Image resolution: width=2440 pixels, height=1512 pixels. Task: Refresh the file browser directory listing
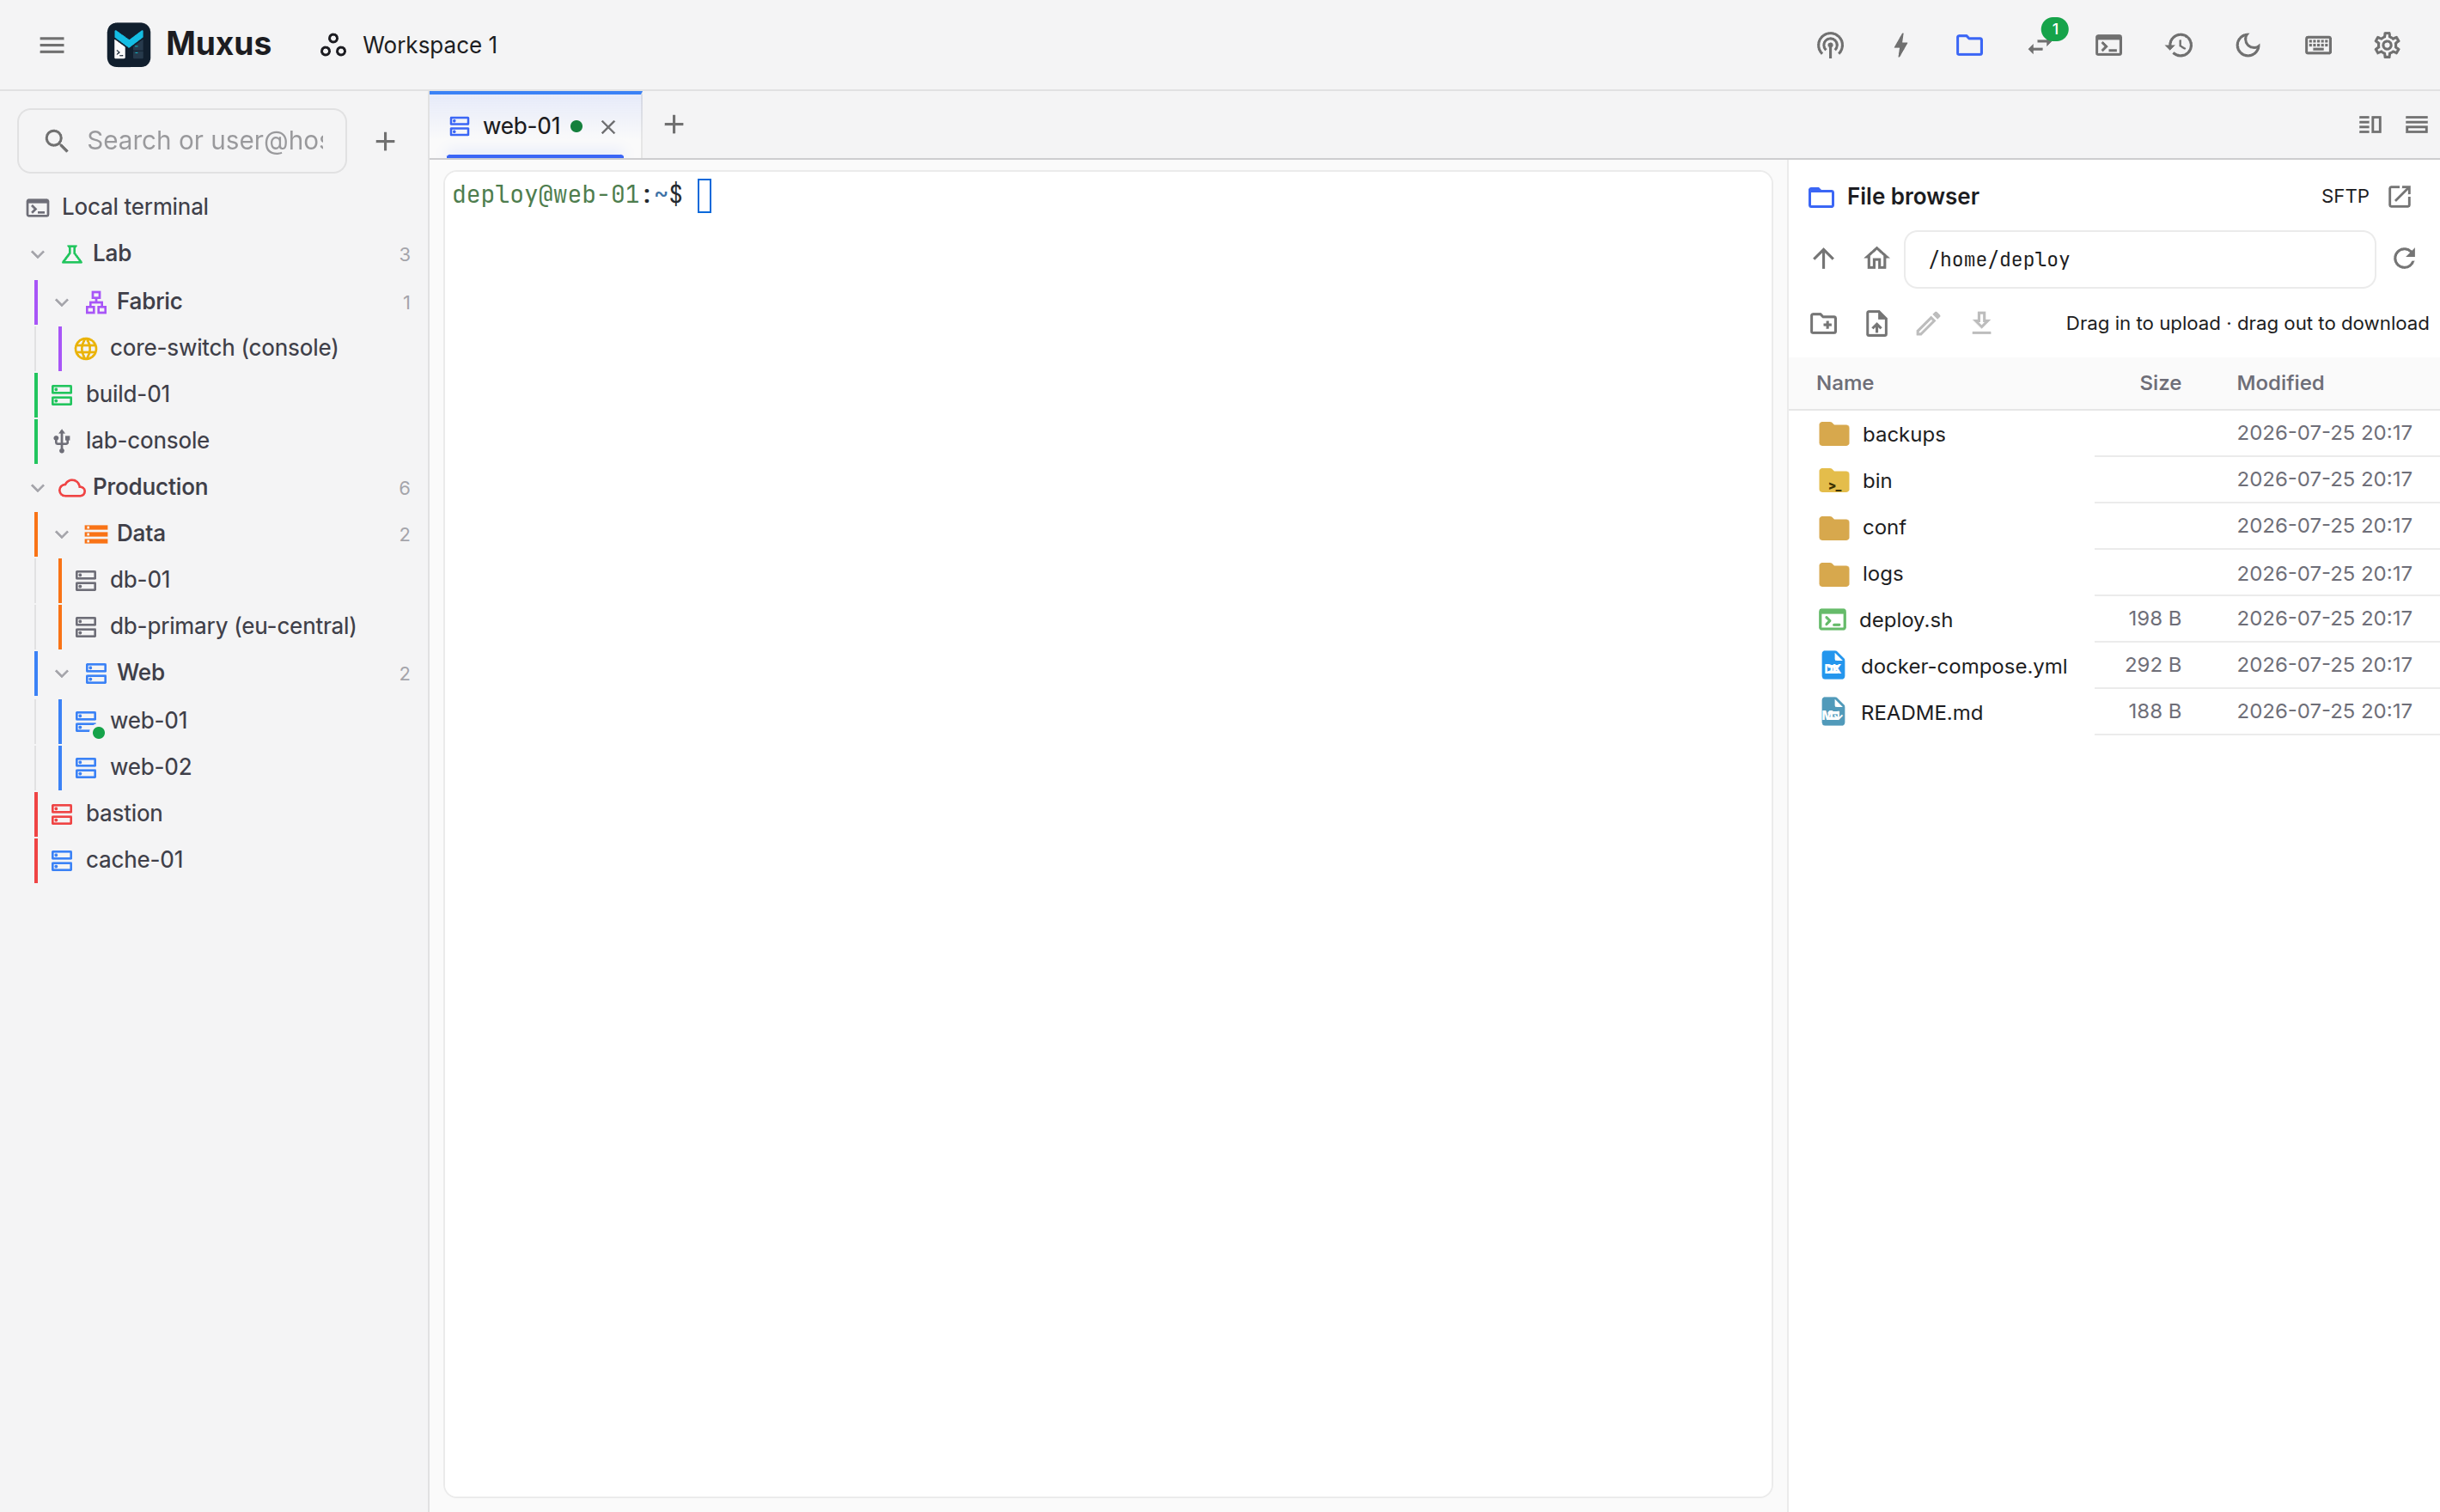[2404, 259]
